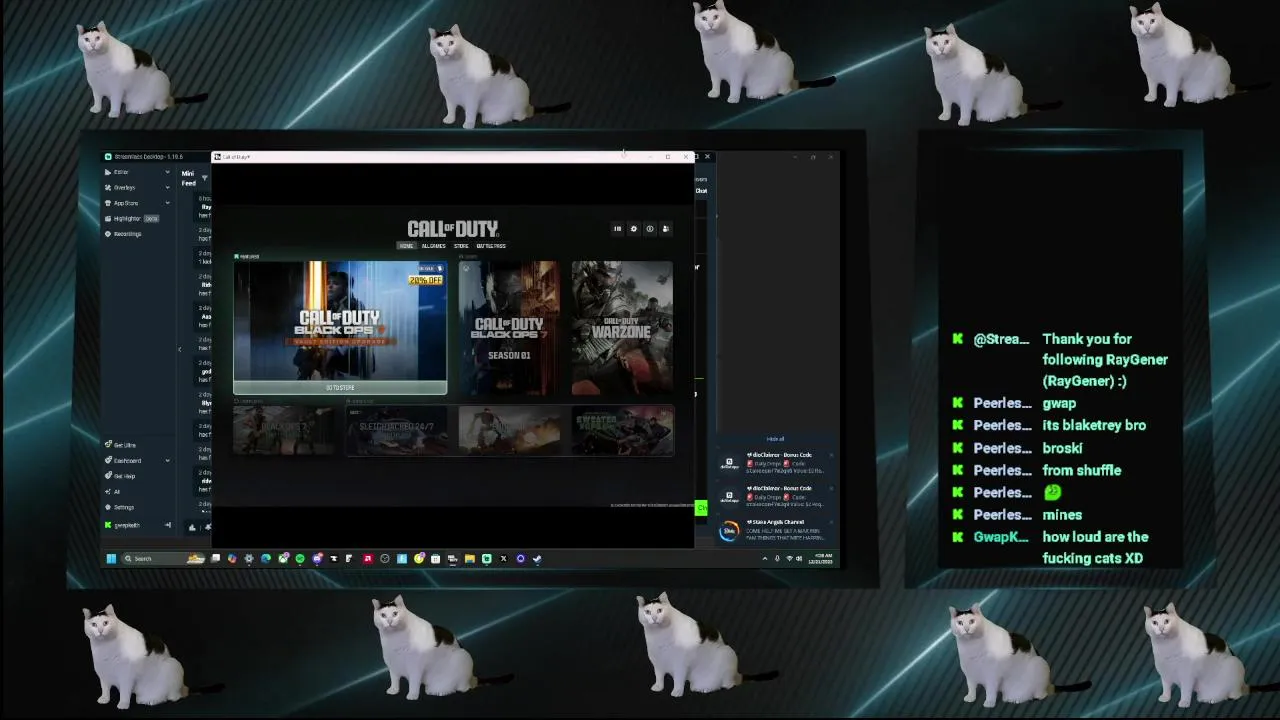
Task: Open the Black Ops Vault Edition featured thumbnail
Action: (340, 321)
